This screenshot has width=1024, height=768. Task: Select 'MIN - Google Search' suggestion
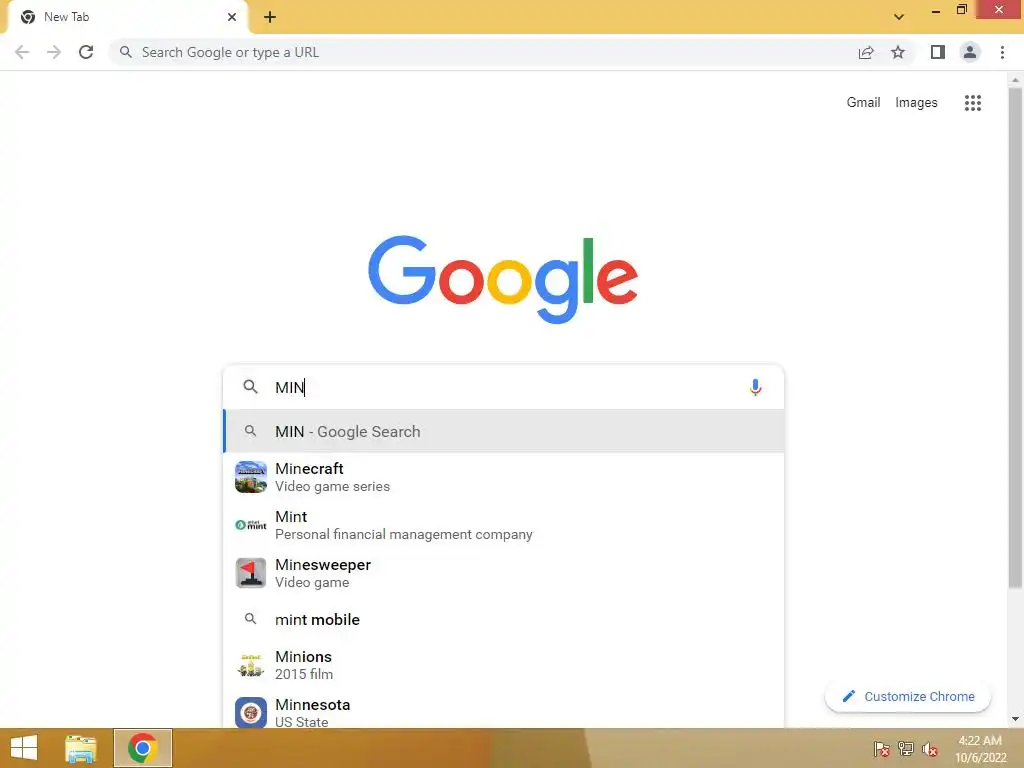click(504, 431)
